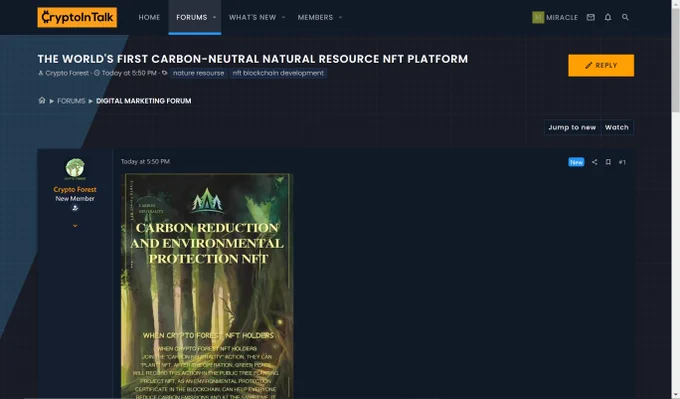Open the search magnifier icon

(625, 17)
